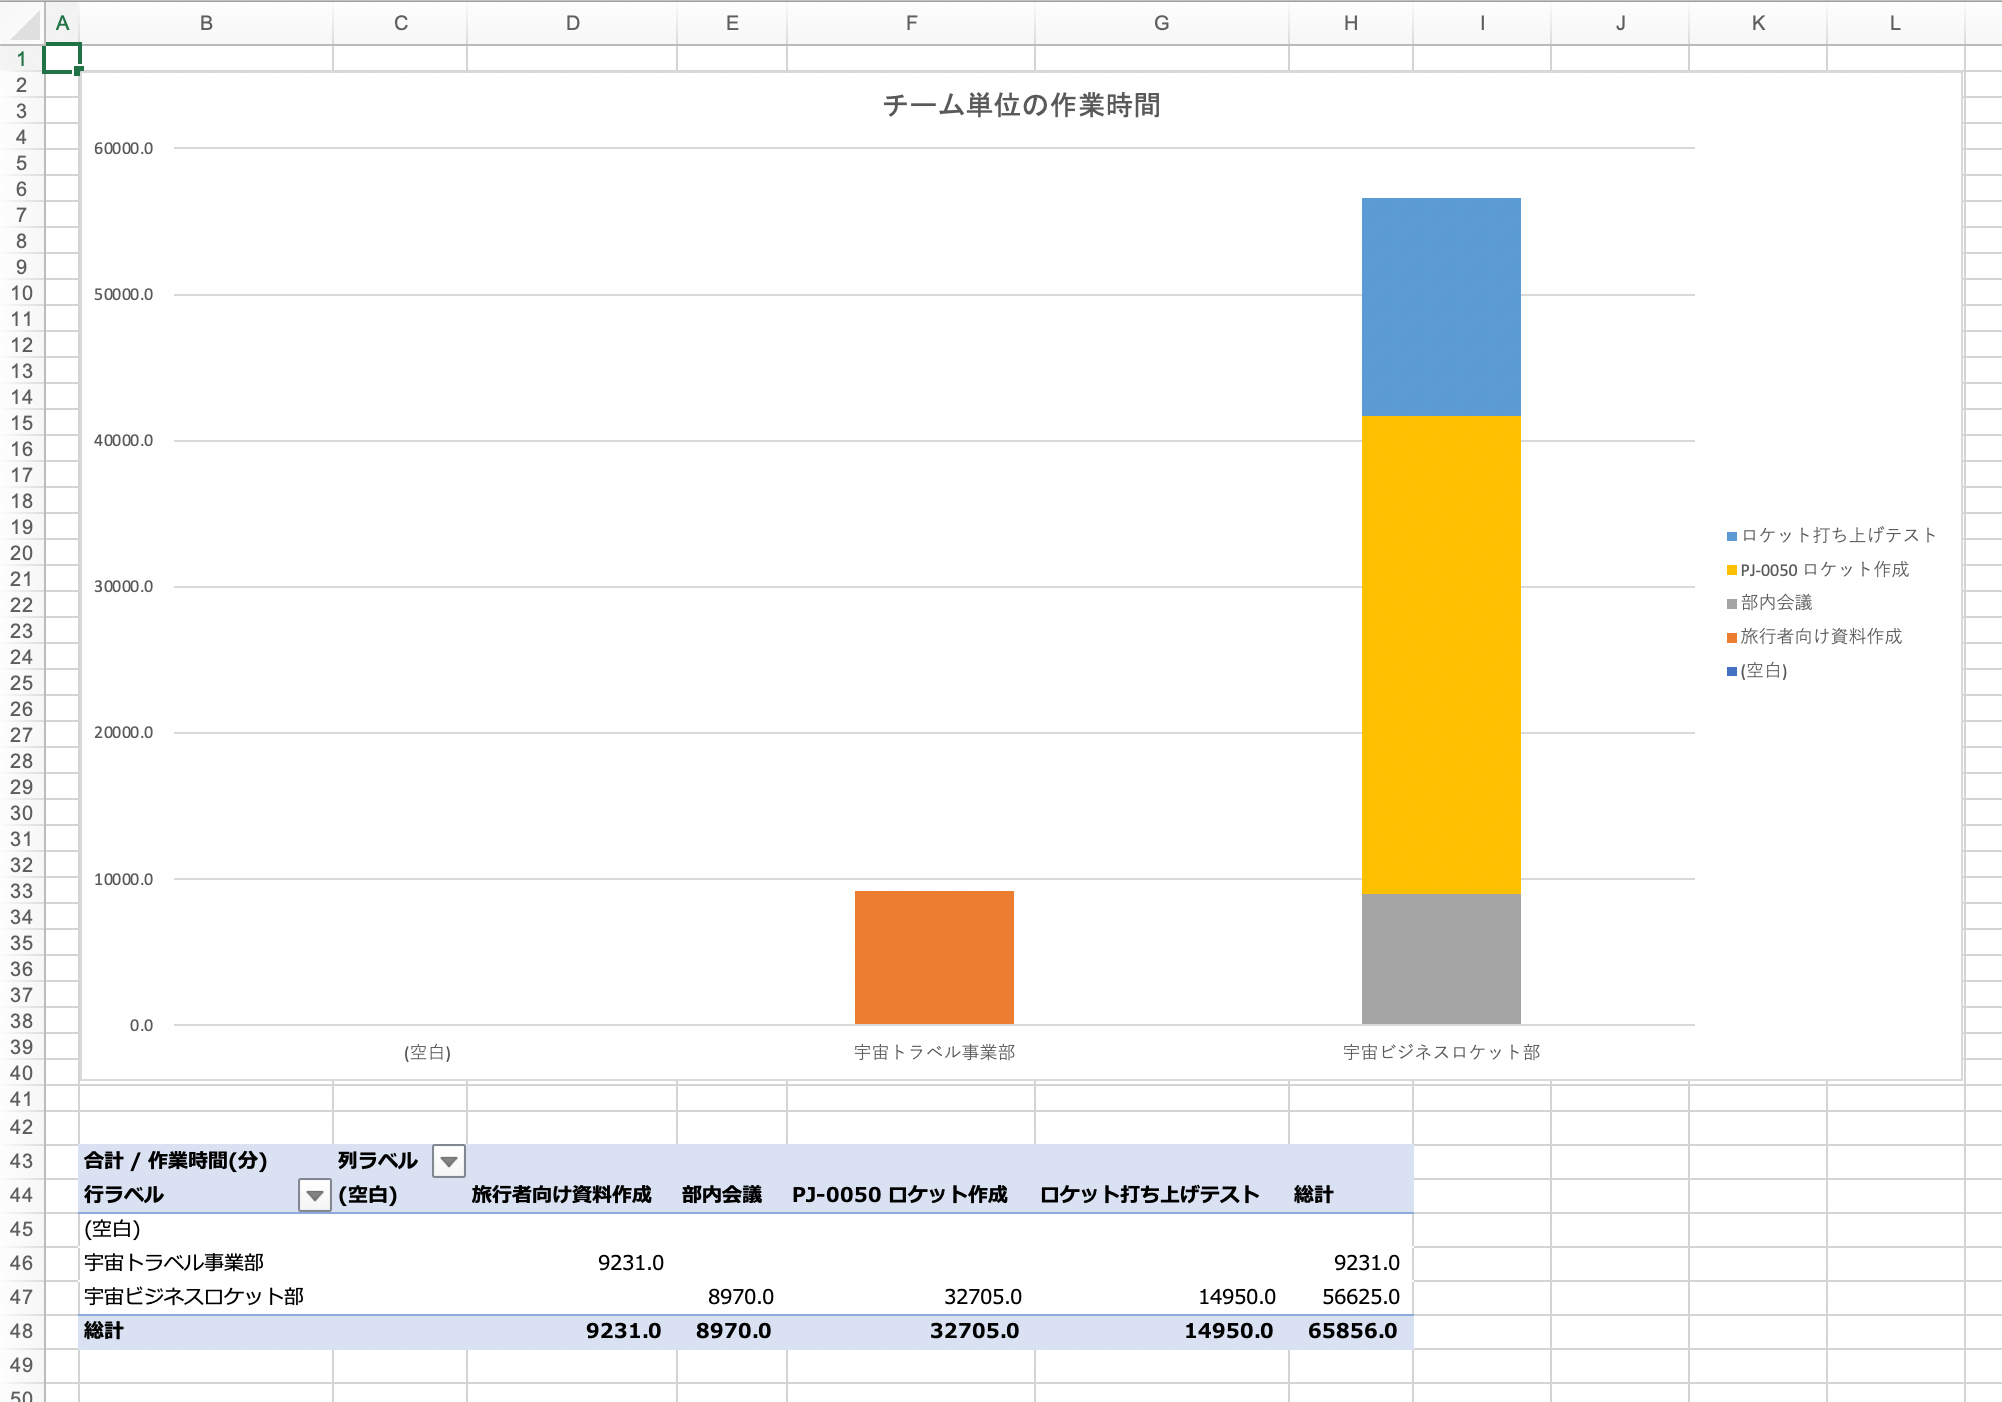Viewport: 2002px width, 1402px height.
Task: Click the dark blue (空白) legend marker
Action: coord(1732,672)
